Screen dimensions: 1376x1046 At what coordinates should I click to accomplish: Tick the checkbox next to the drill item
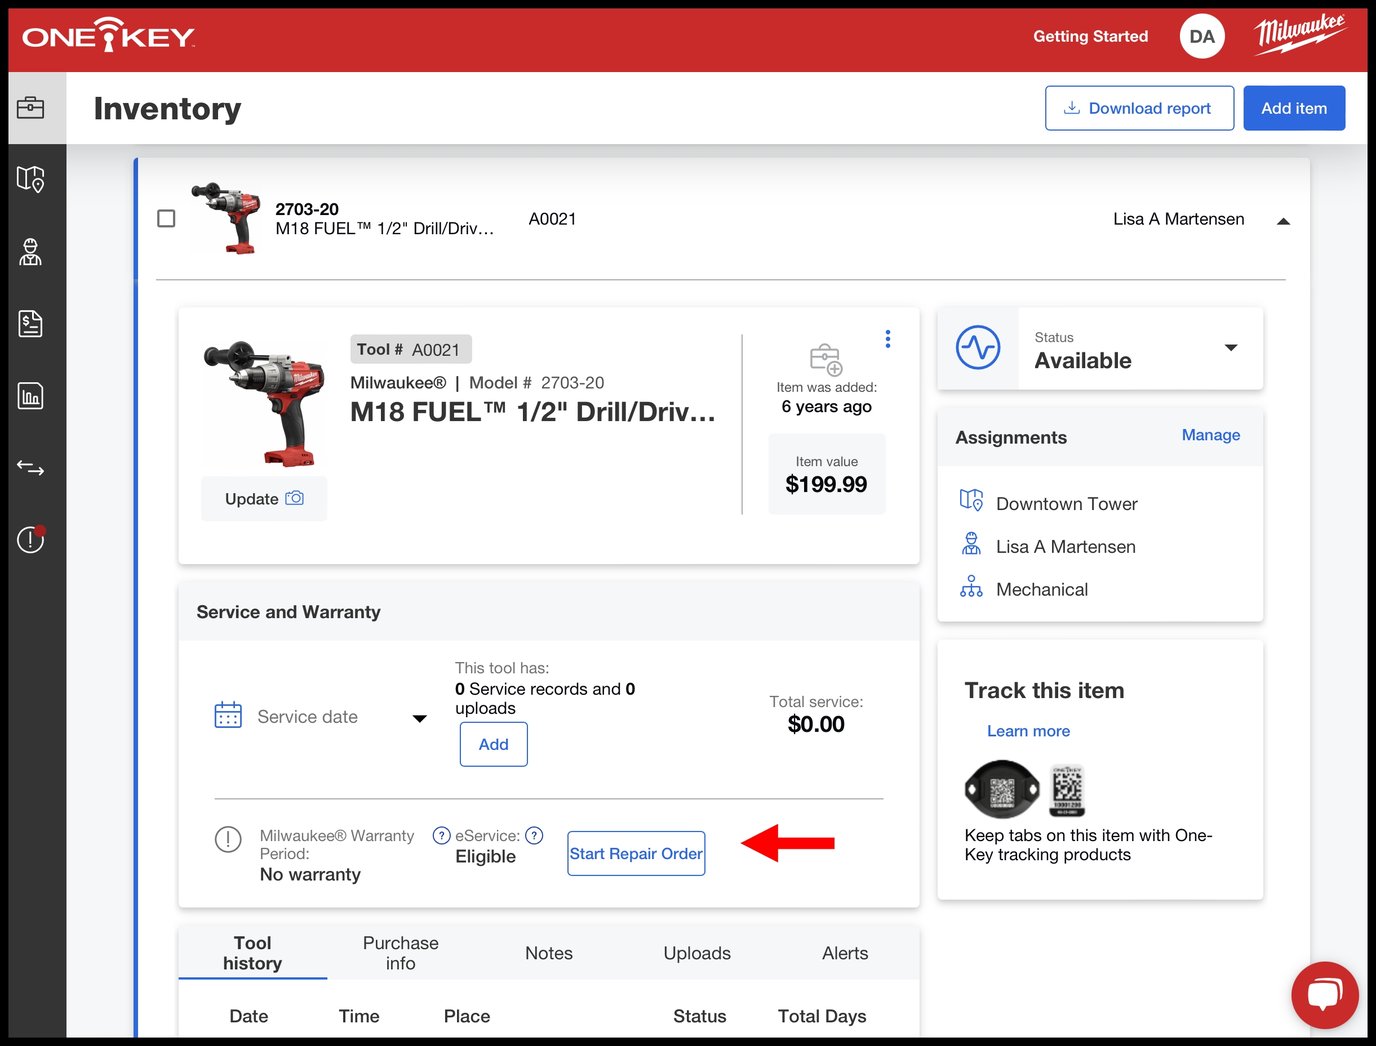point(166,218)
